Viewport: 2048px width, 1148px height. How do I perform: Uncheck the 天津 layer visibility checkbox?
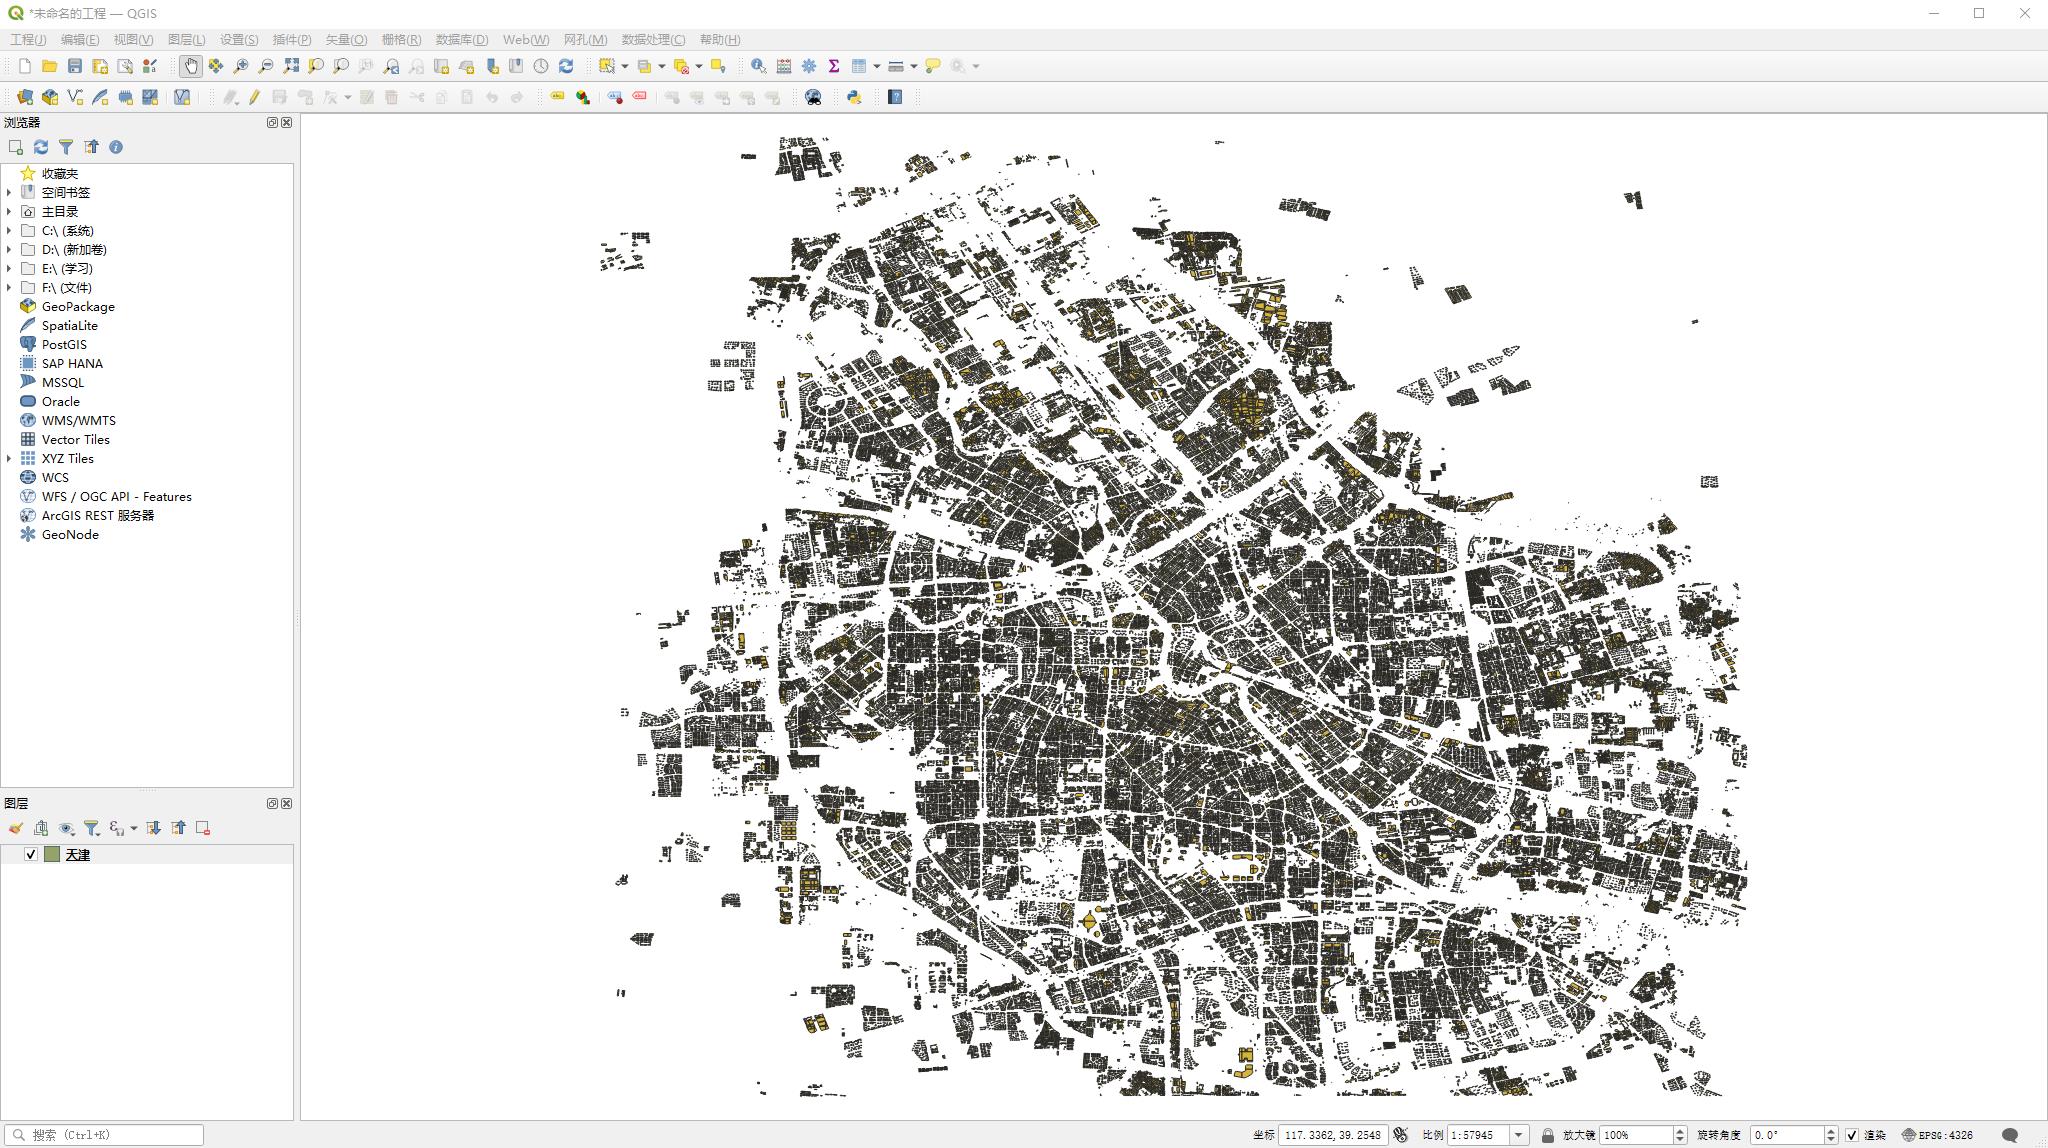tap(31, 854)
